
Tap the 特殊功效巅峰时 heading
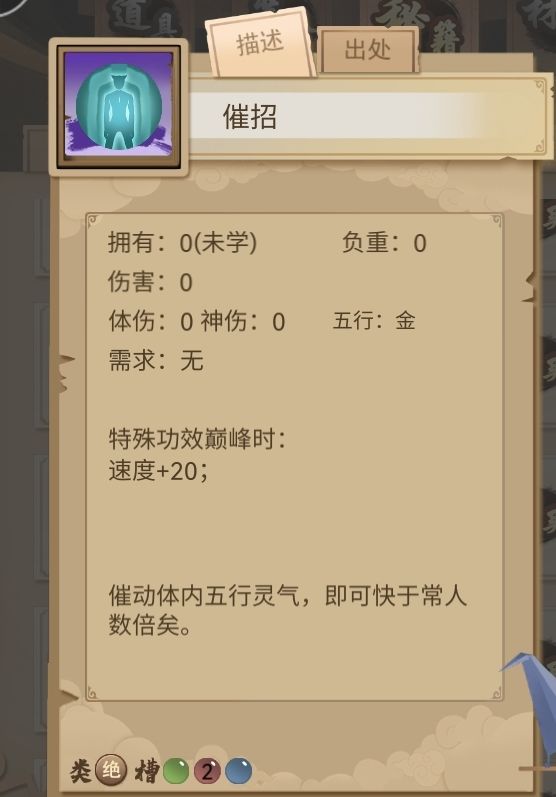197,439
